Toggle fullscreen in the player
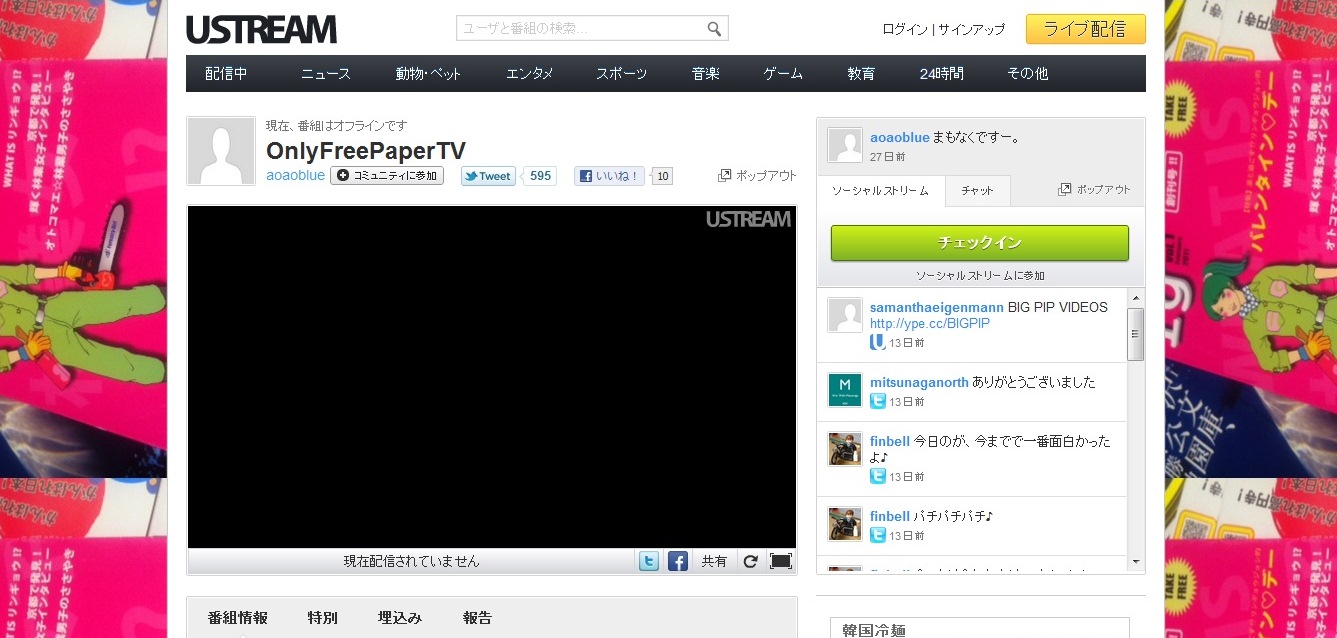 coord(781,561)
